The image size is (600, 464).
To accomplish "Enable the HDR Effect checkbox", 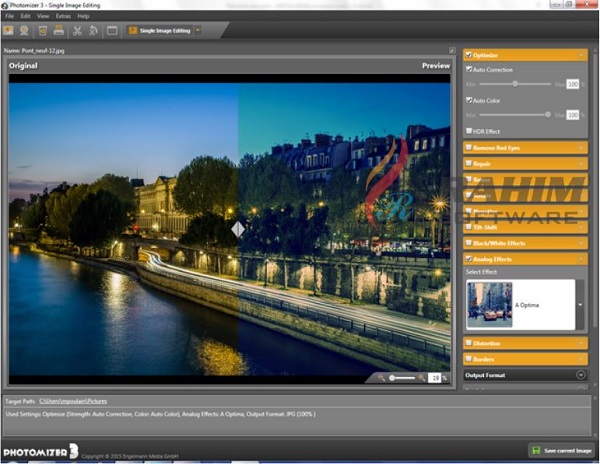I will (470, 130).
